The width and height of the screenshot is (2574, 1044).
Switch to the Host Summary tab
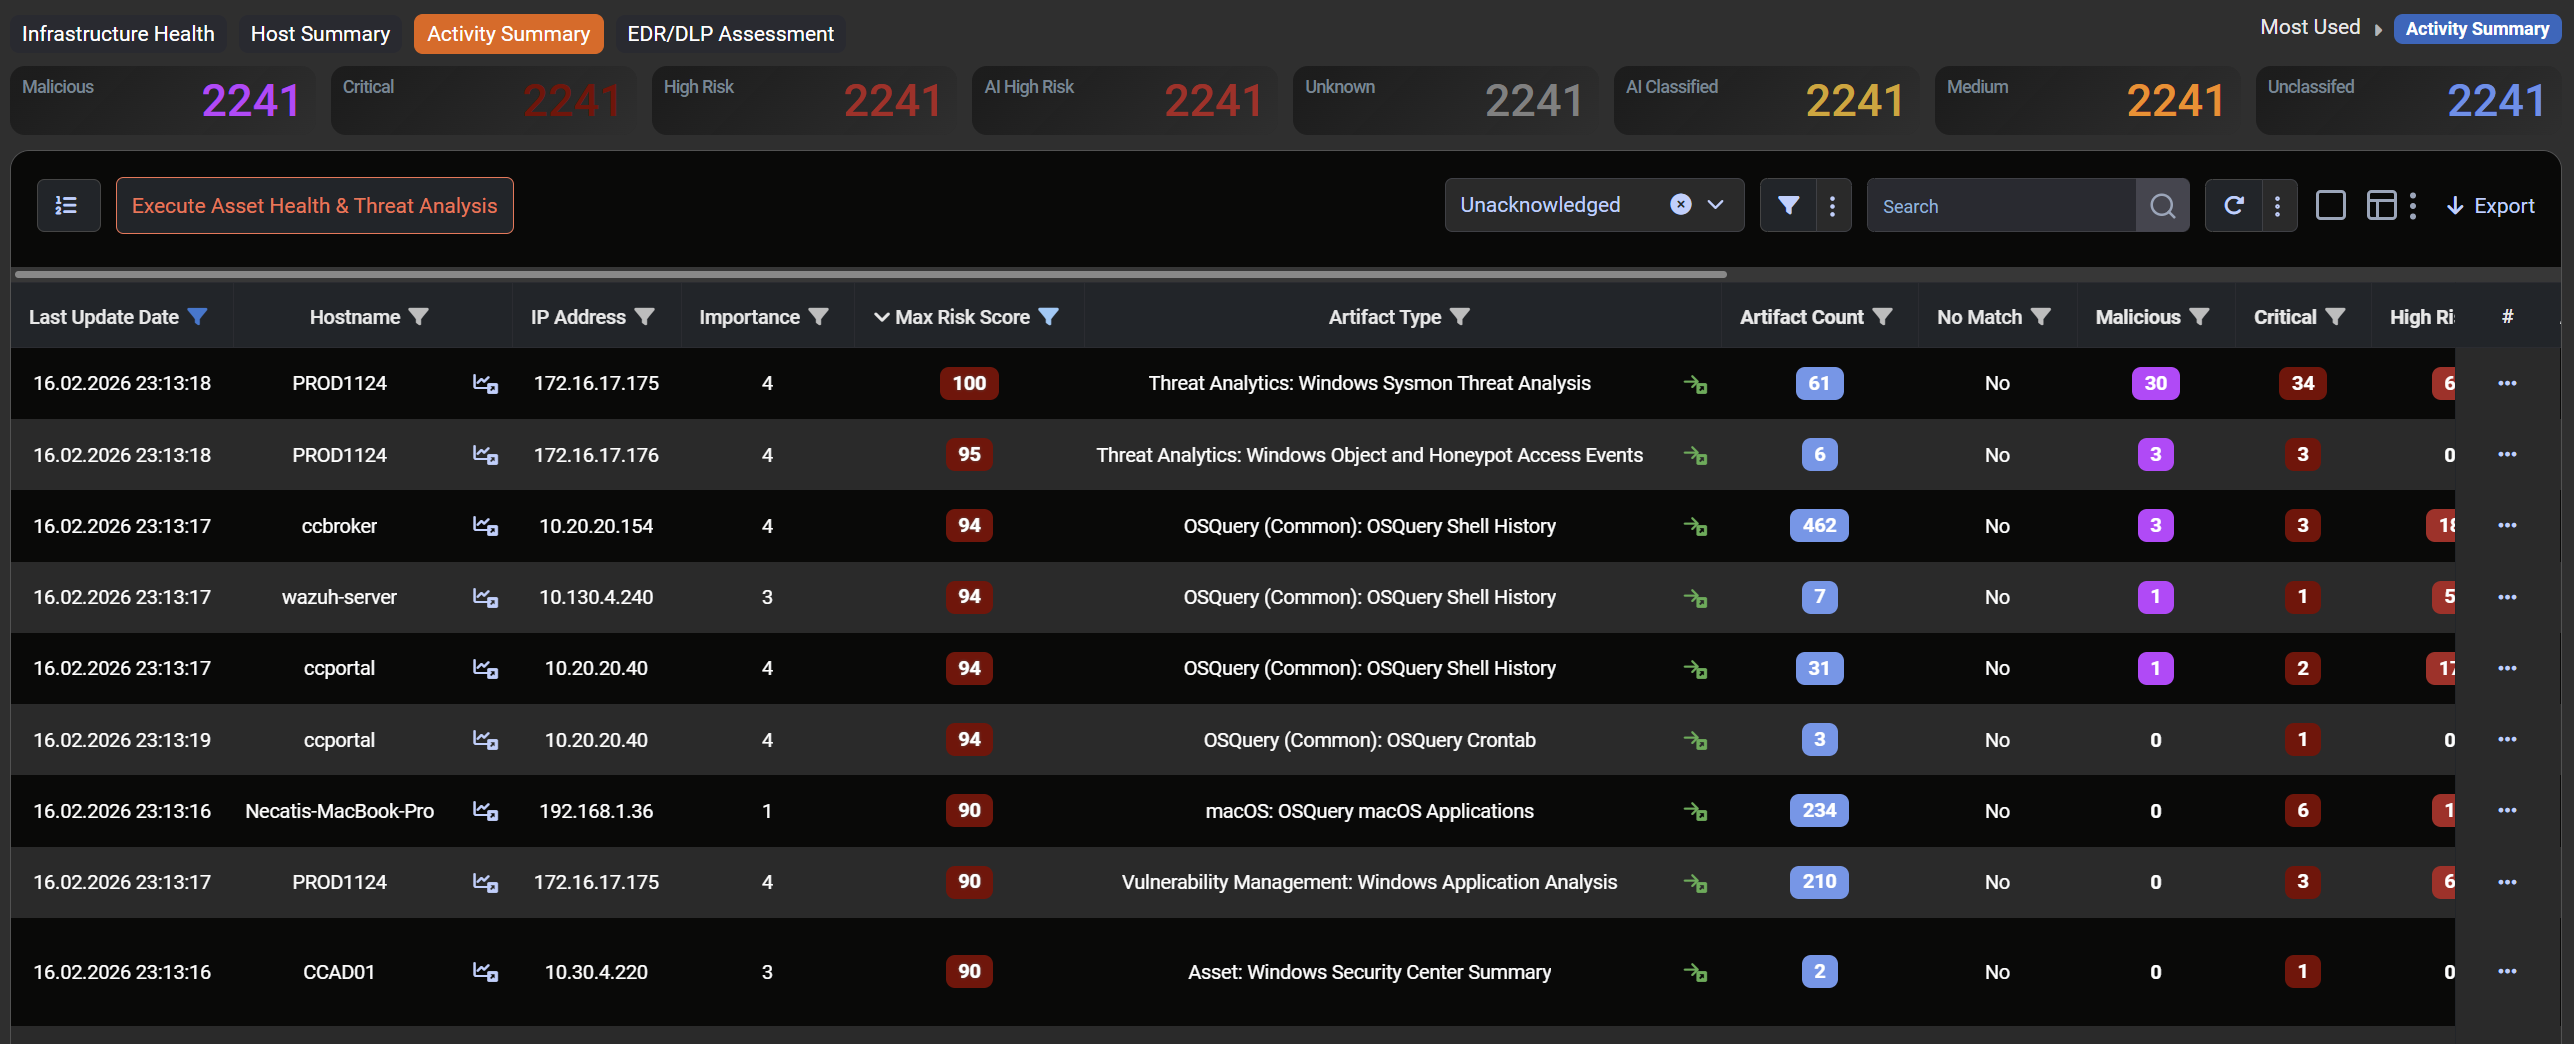pos(320,33)
